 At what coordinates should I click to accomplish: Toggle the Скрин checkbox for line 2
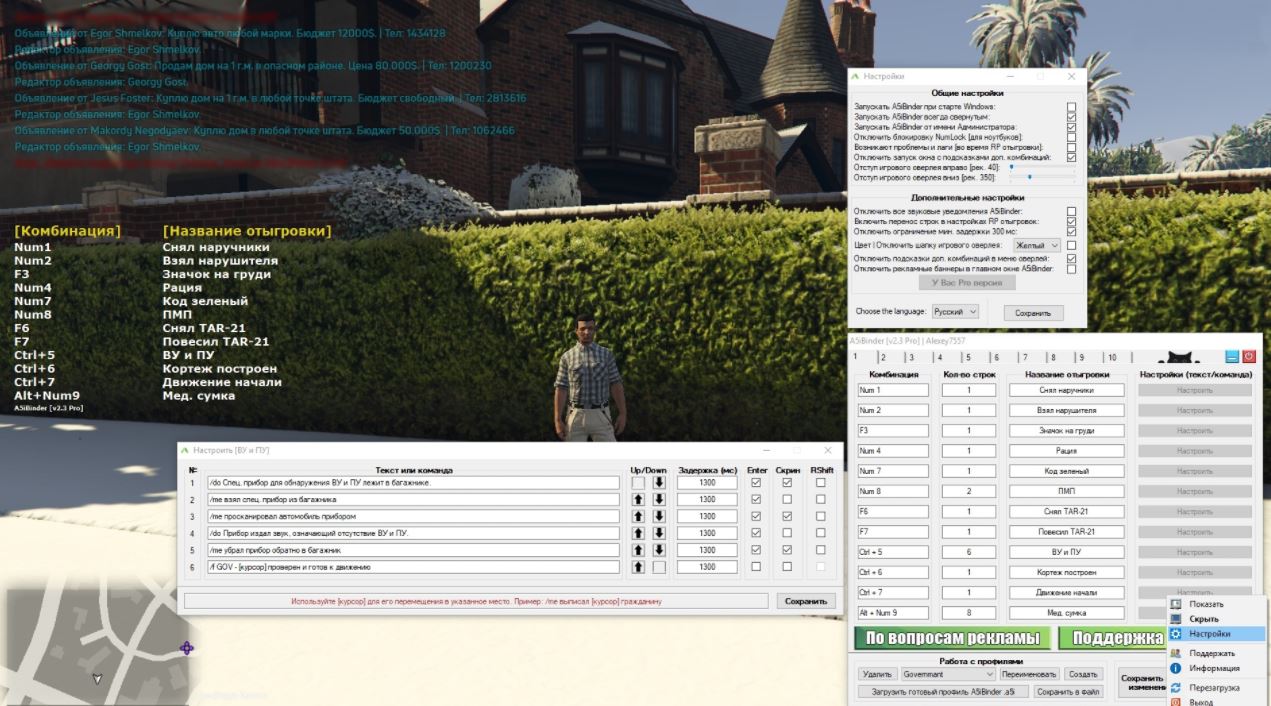click(x=787, y=500)
